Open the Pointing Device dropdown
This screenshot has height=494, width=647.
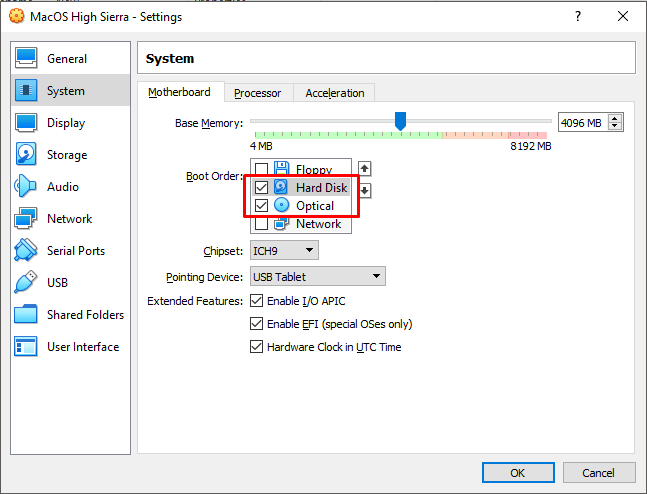coord(316,276)
